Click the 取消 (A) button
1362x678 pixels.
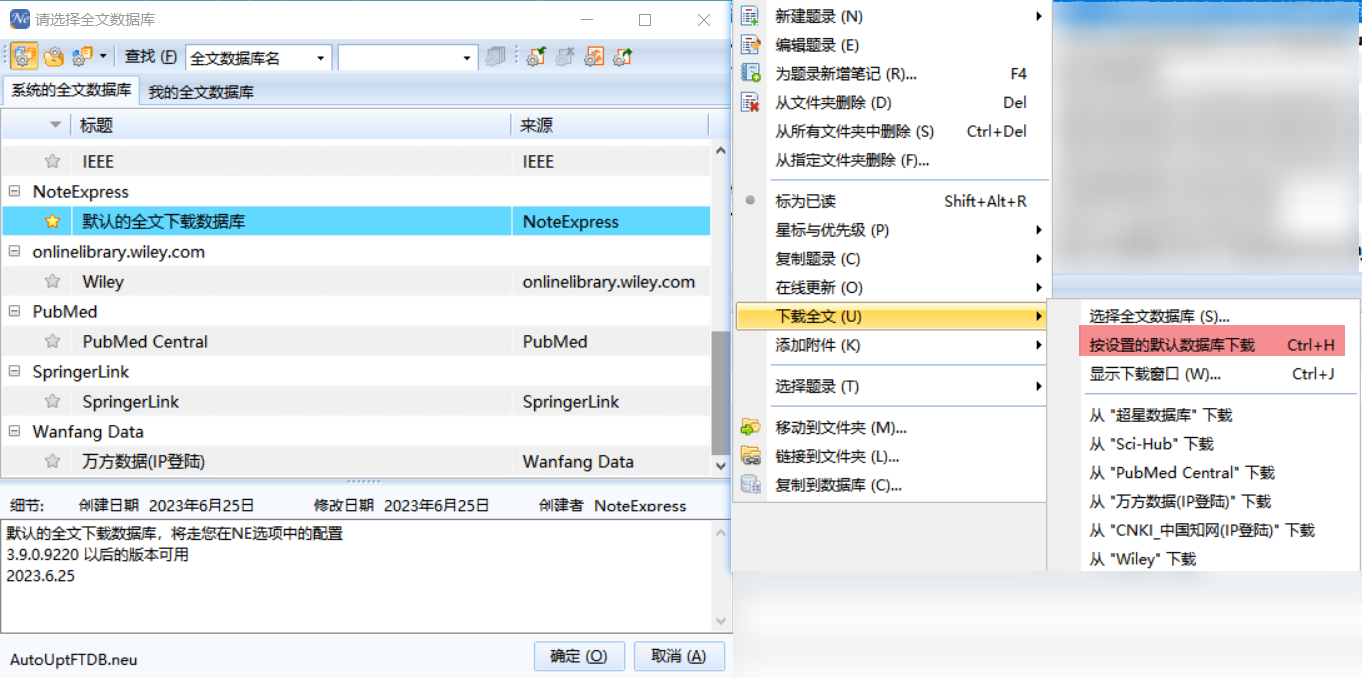[679, 656]
